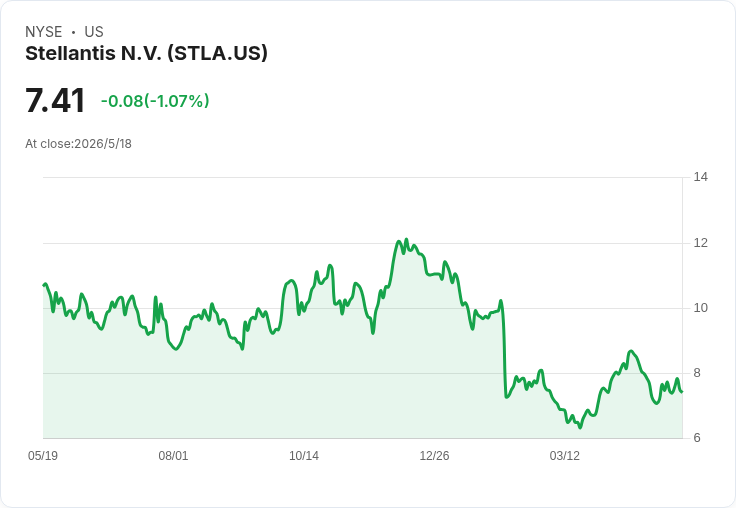The height and width of the screenshot is (508, 736).
Task: Click the 05/19 x-axis date label
Action: [43, 455]
